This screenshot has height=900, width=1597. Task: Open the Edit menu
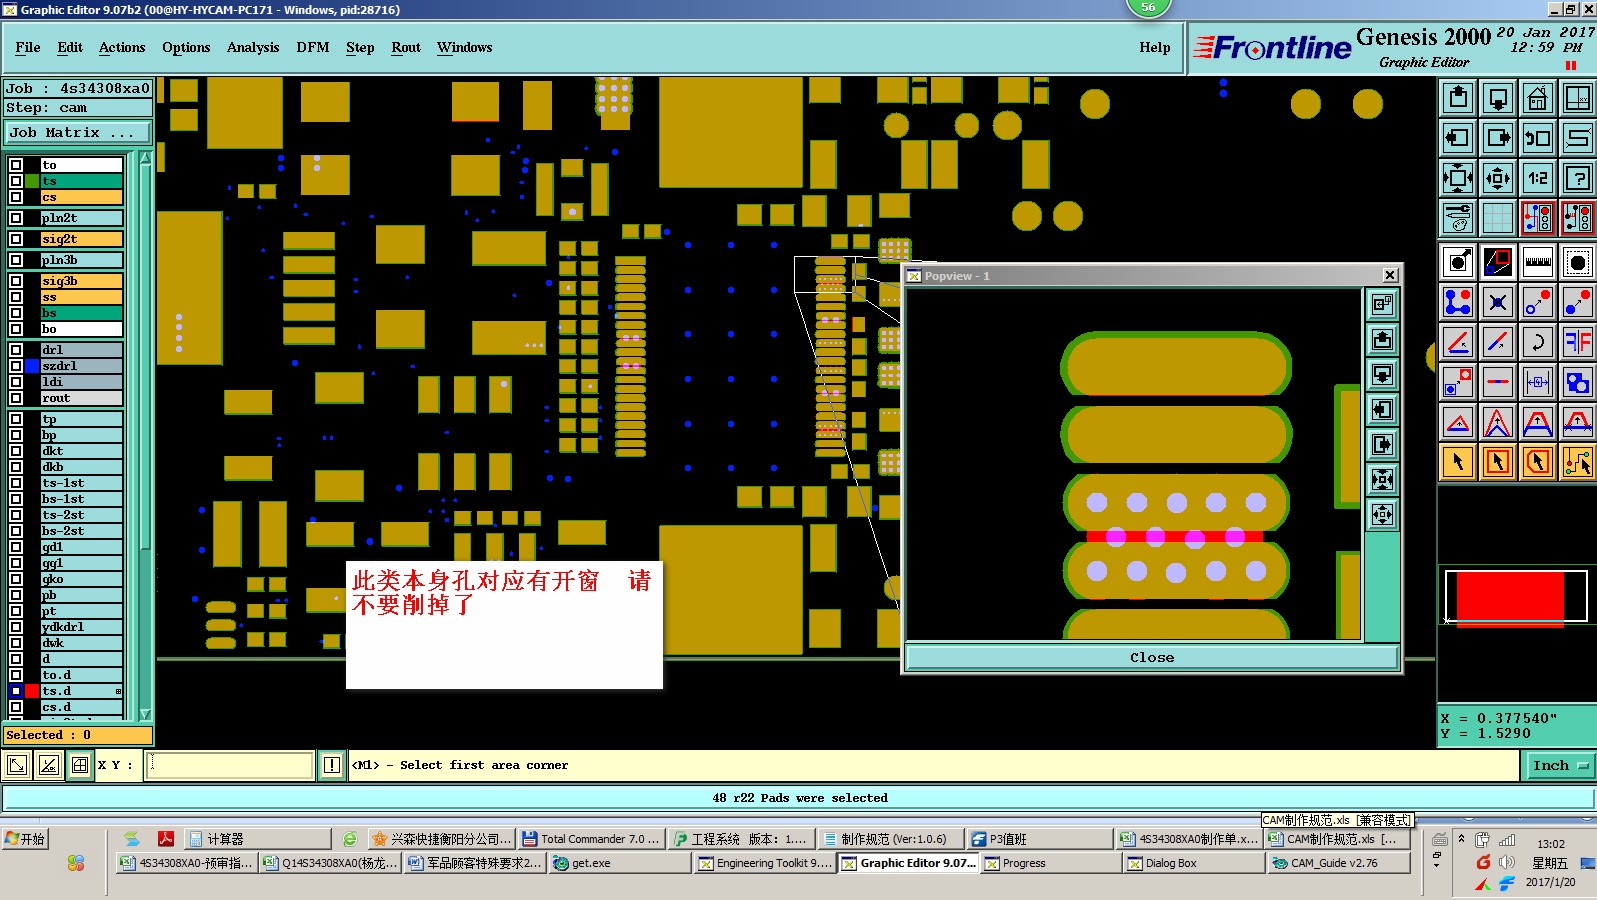pyautogui.click(x=70, y=47)
